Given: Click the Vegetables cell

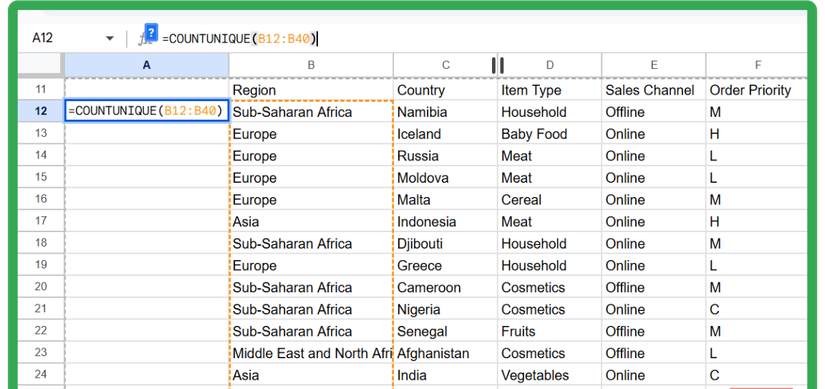Looking at the screenshot, I should (550, 375).
